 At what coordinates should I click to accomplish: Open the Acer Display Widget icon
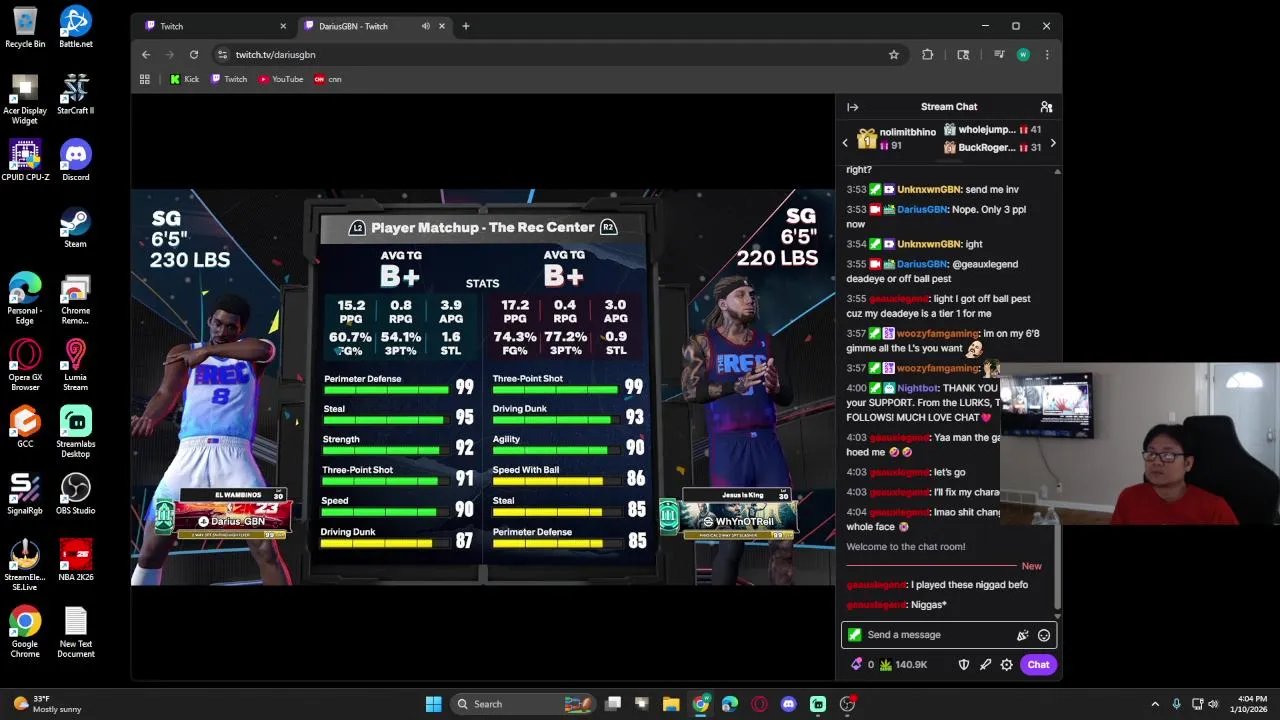pyautogui.click(x=25, y=98)
